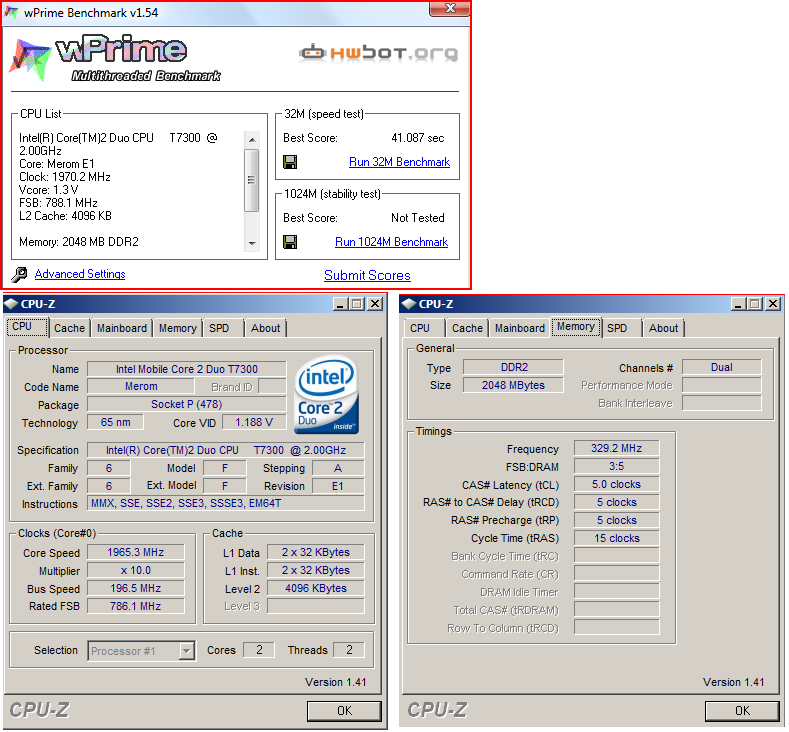
Task: Click the Multiplier x 10.0 field
Action: [135, 571]
